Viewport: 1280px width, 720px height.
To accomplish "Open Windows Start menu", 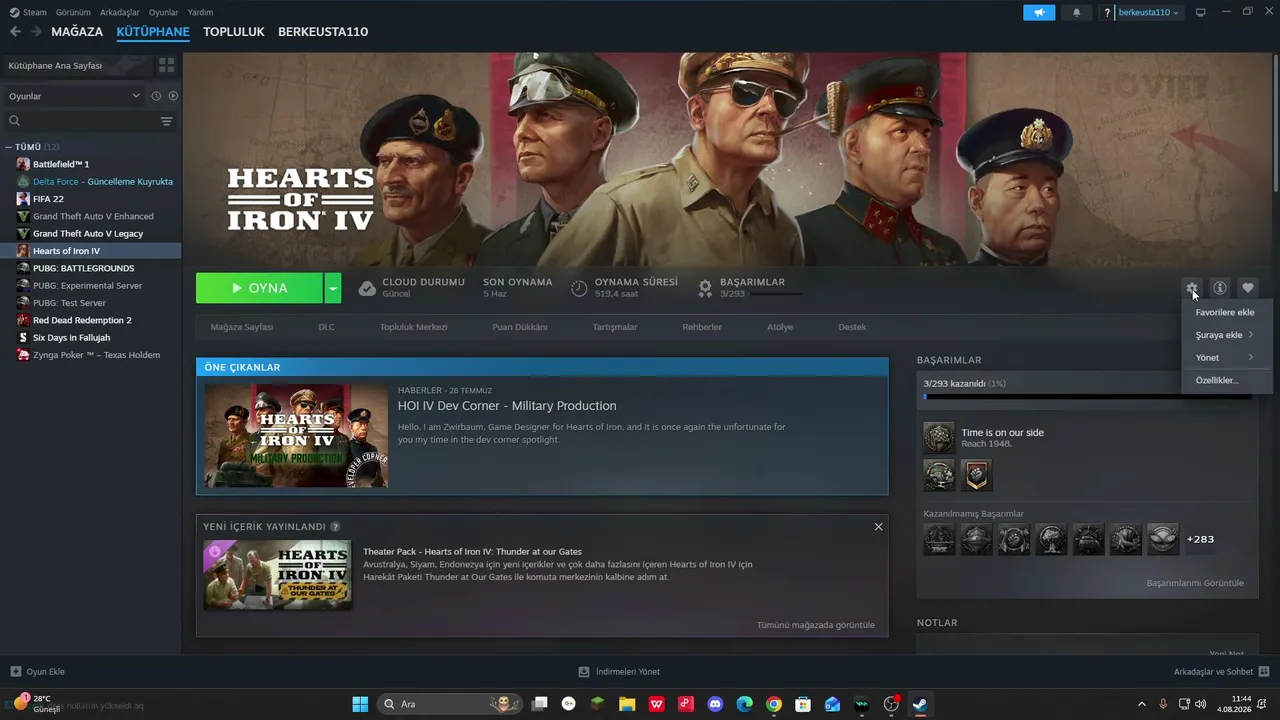I will tap(360, 704).
